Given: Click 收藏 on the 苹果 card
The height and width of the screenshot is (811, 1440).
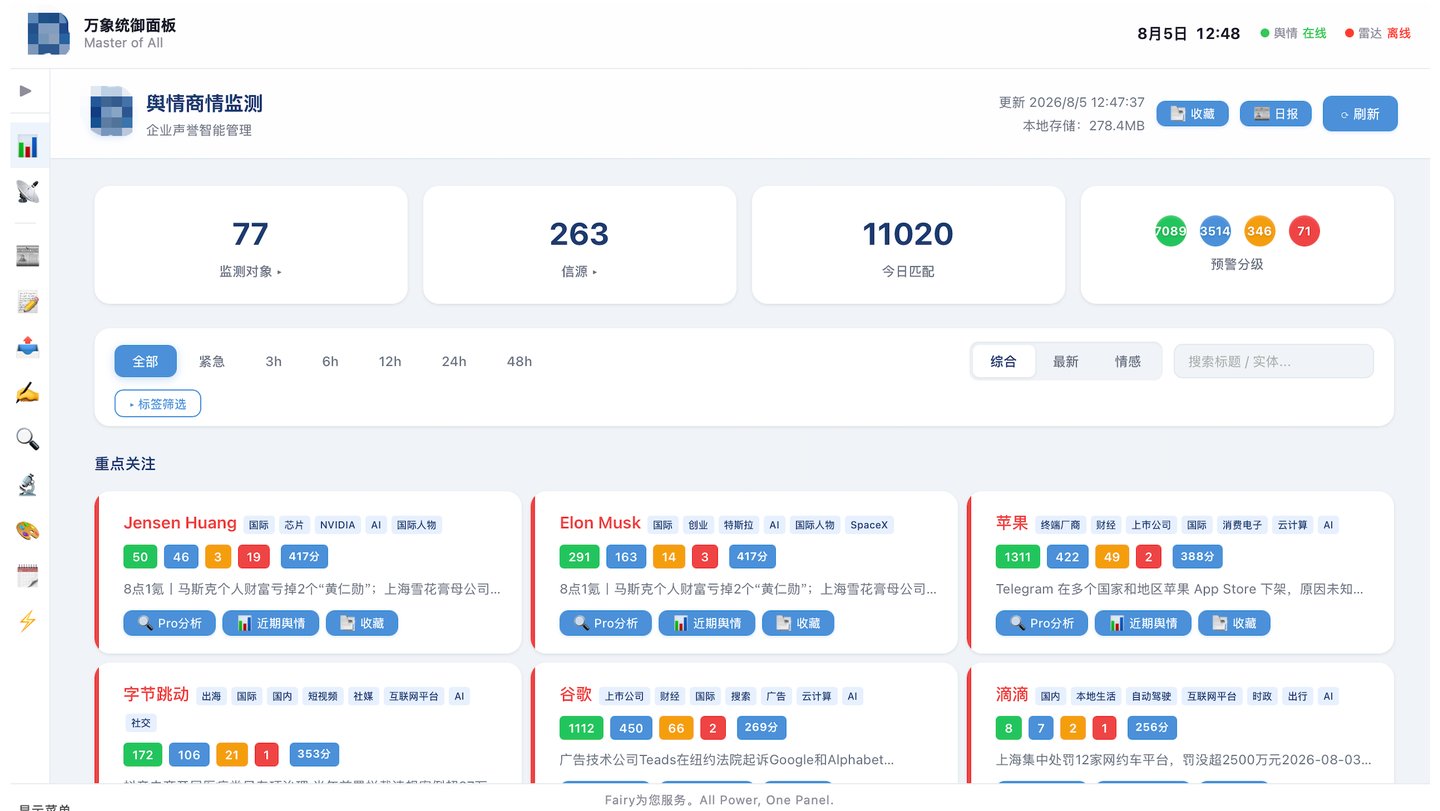Looking at the screenshot, I should [x=1234, y=623].
